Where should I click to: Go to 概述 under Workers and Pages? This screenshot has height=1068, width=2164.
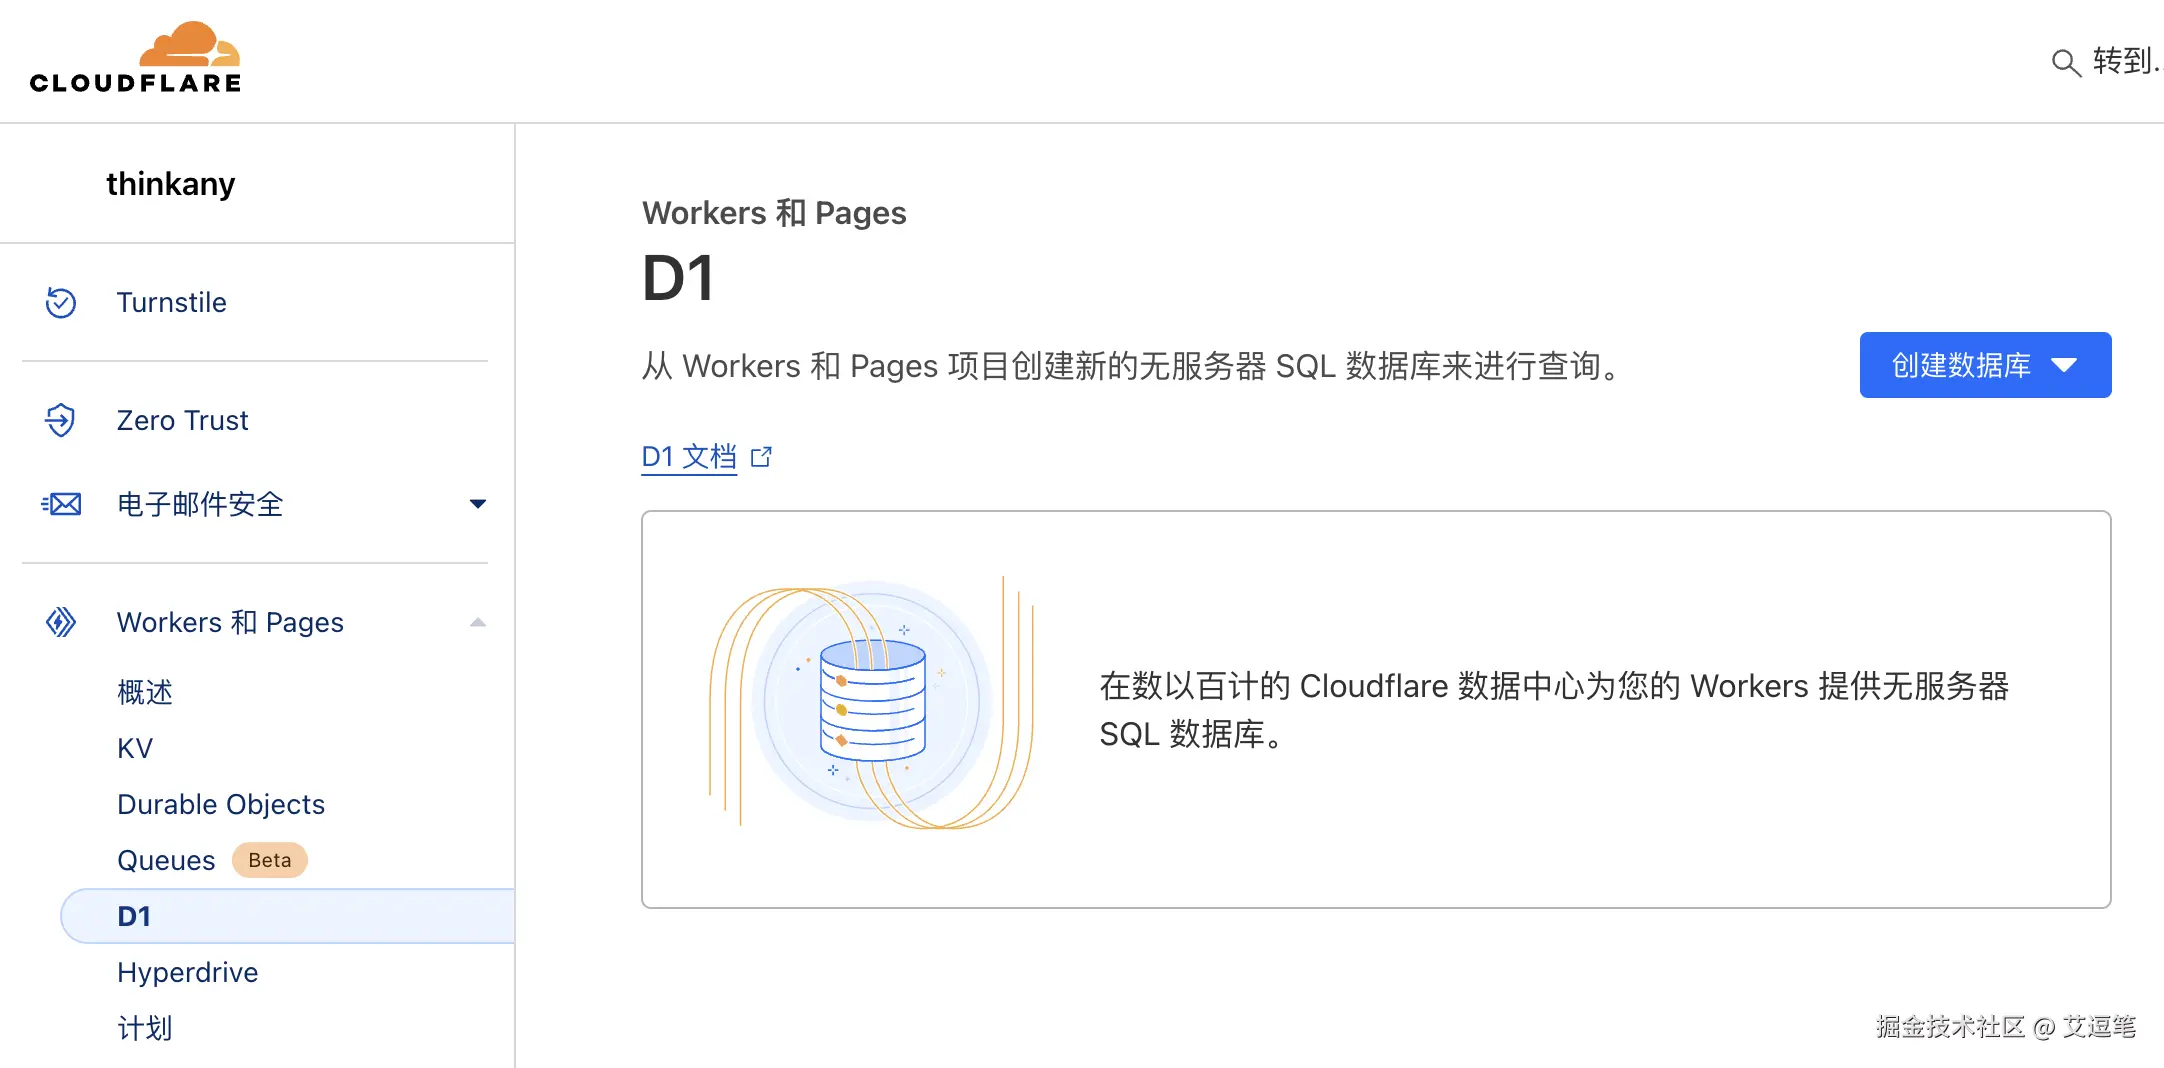tap(145, 692)
